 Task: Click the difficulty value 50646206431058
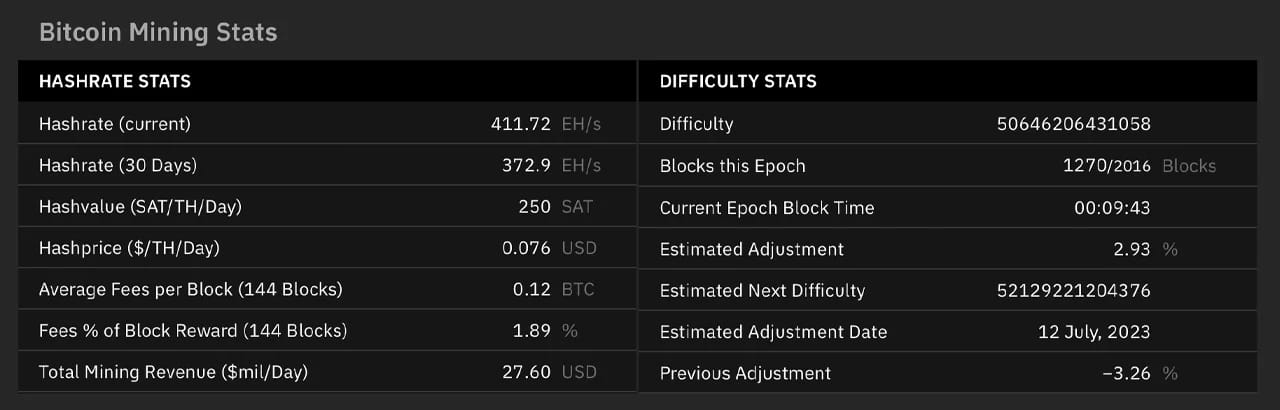[x=1074, y=124]
